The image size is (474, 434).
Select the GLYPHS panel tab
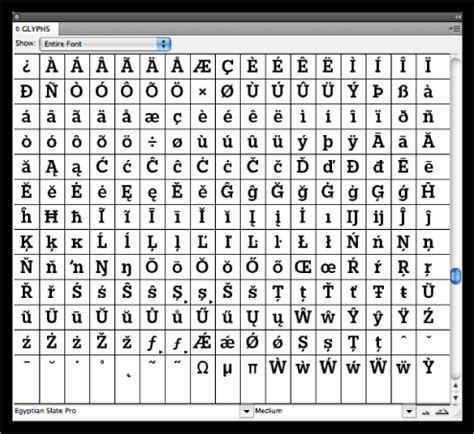tap(36, 29)
